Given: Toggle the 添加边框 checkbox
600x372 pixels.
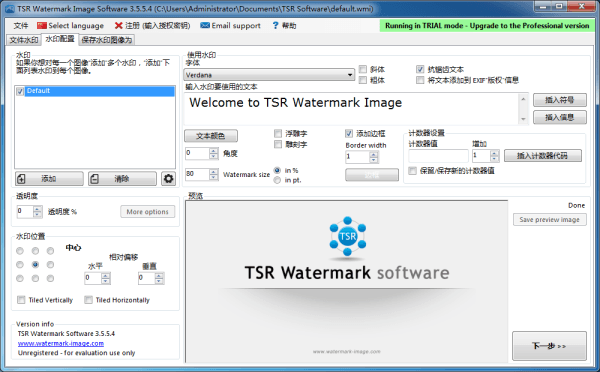Looking at the screenshot, I should [x=349, y=133].
